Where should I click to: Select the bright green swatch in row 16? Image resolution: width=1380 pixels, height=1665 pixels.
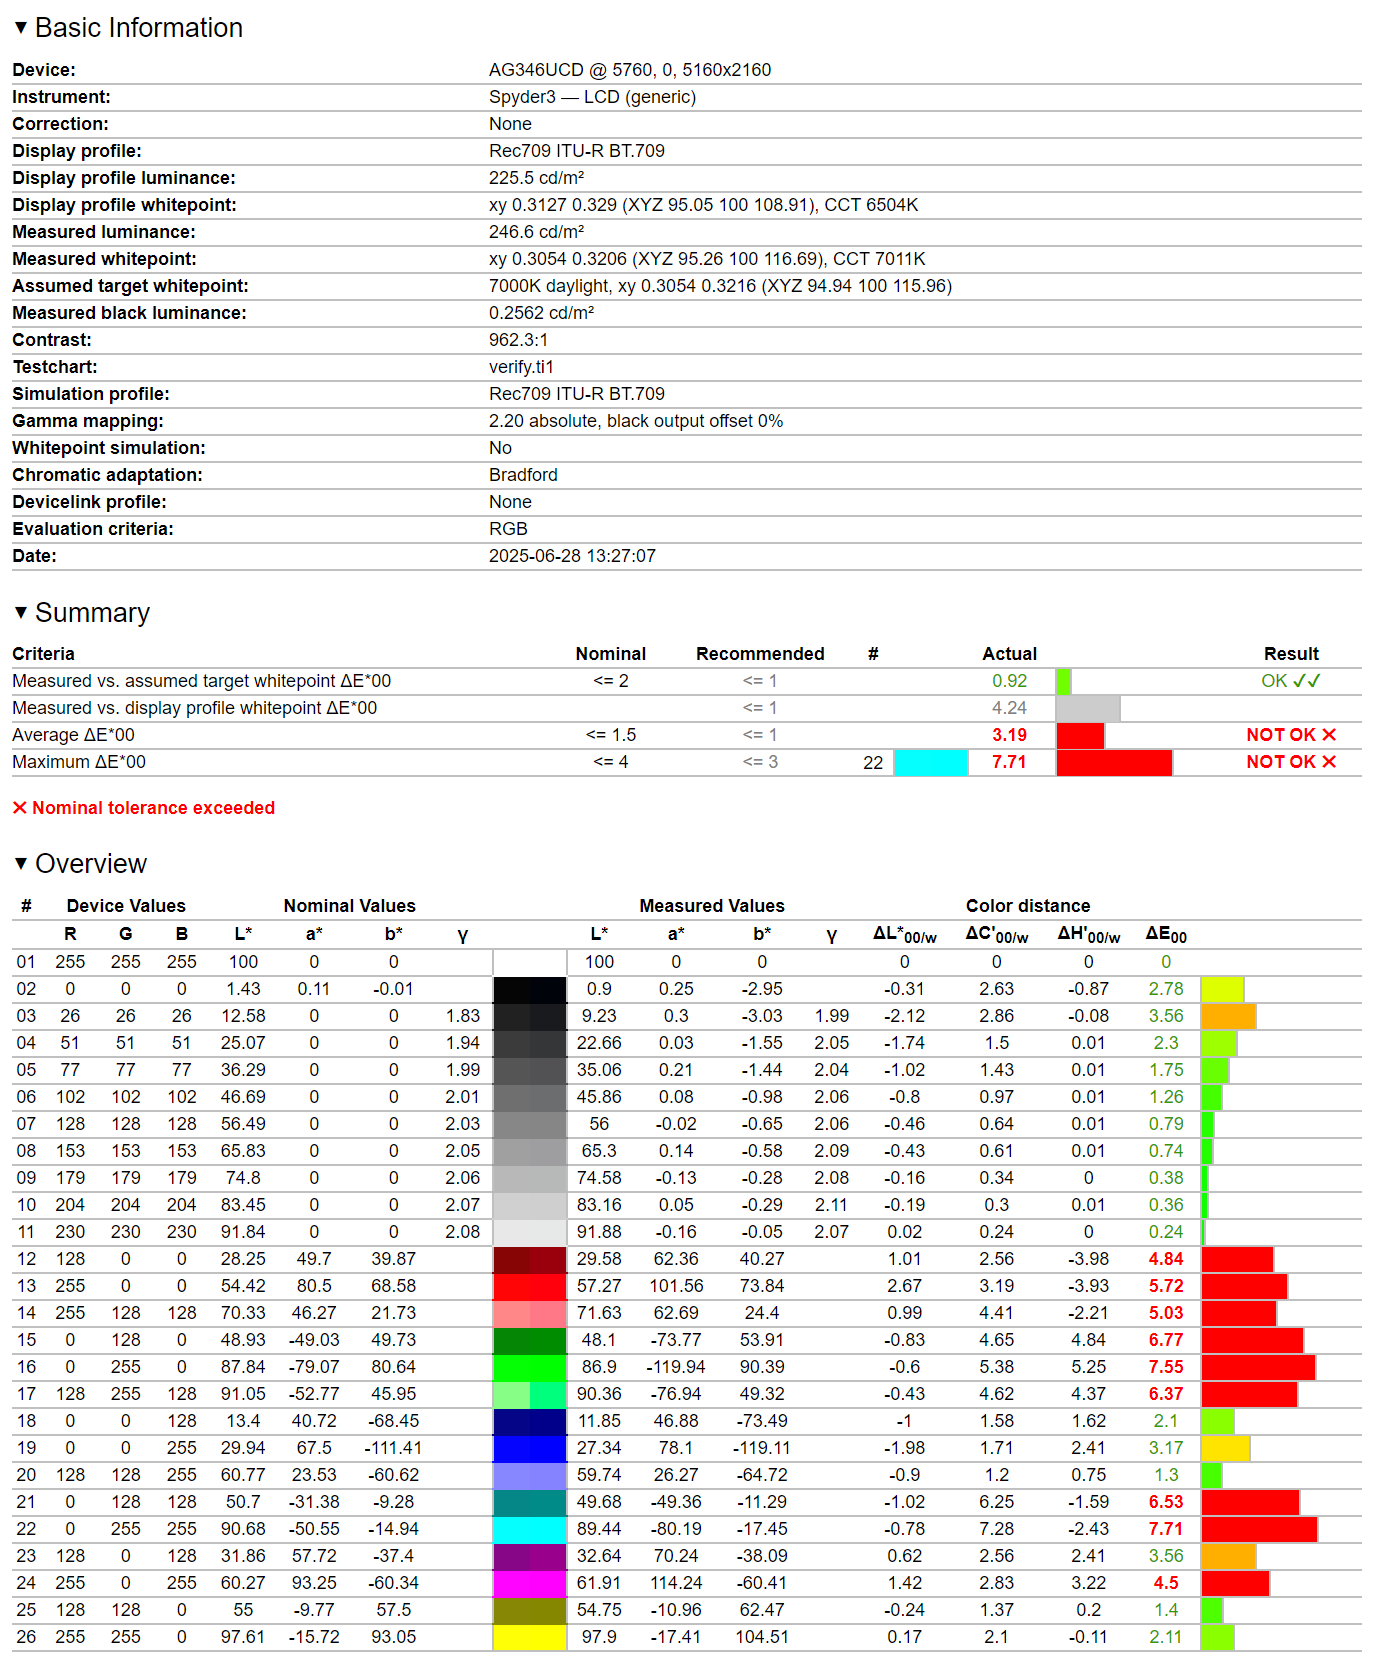tap(530, 1367)
